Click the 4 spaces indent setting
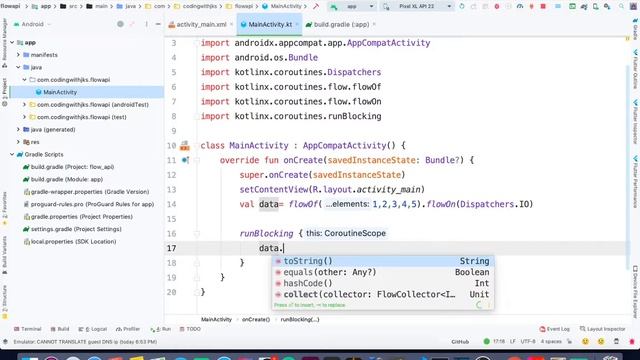Image resolution: width=640 pixels, height=360 pixels. tap(551, 341)
